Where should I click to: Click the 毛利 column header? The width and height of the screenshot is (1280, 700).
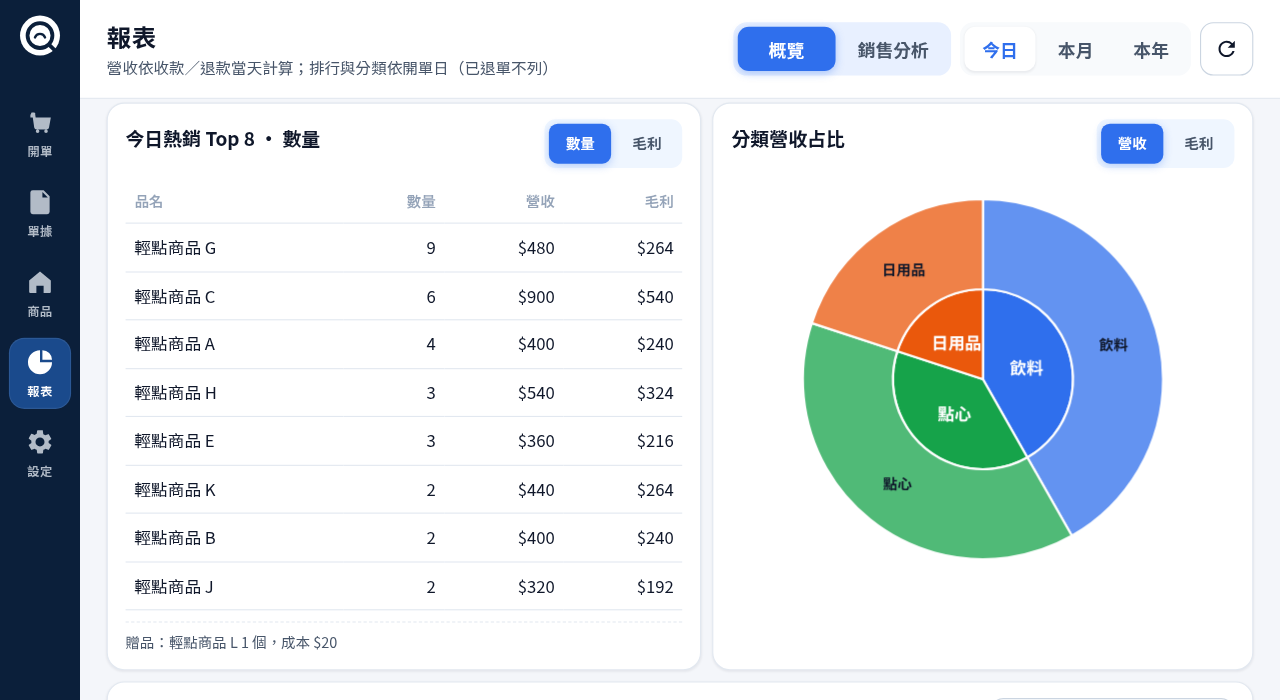tap(659, 201)
